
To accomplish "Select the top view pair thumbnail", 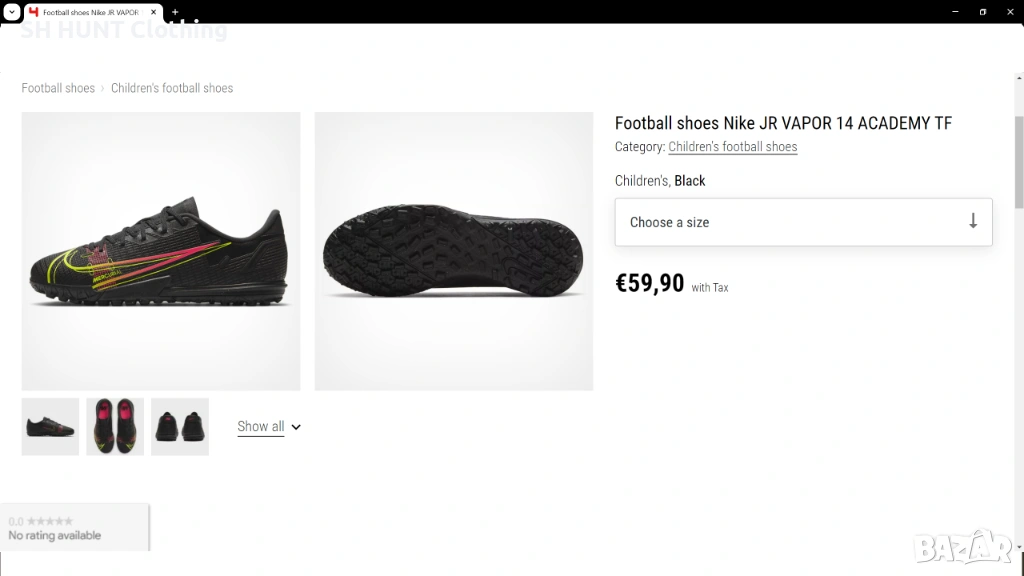I will pyautogui.click(x=115, y=427).
